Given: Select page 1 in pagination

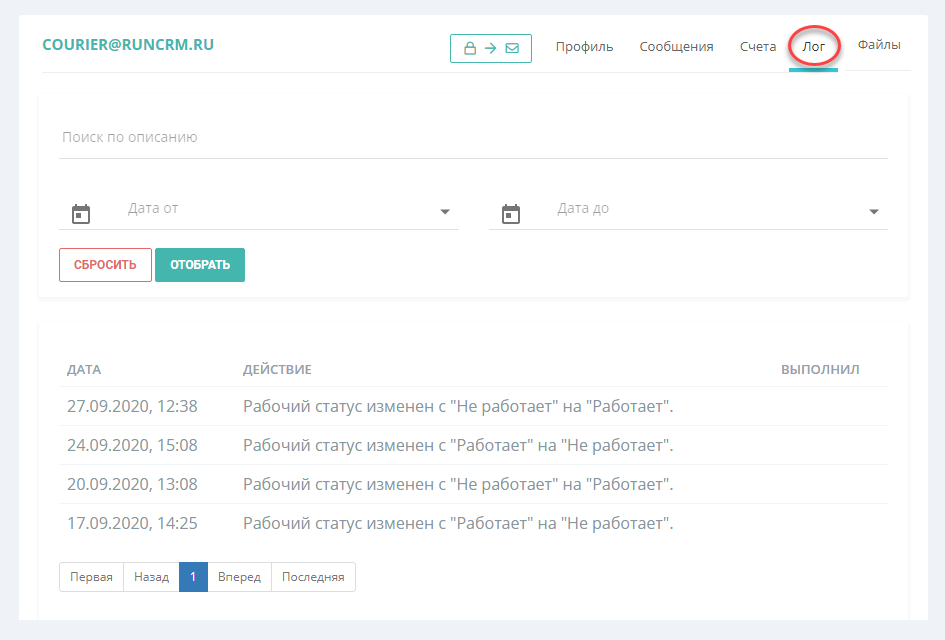Looking at the screenshot, I should click(193, 577).
